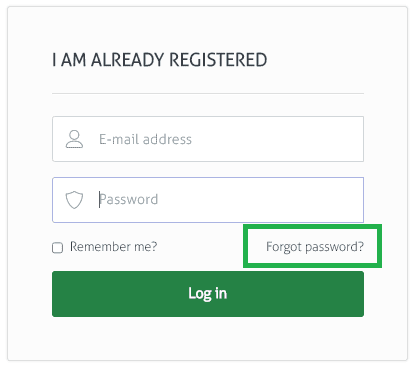The image size is (418, 366).
Task: Open the Forgot password link
Action: (315, 247)
